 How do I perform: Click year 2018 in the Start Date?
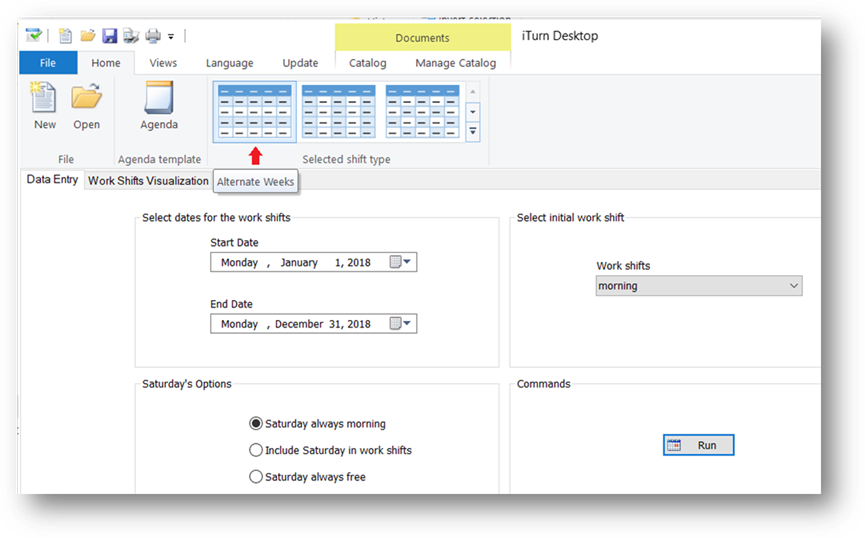(359, 263)
